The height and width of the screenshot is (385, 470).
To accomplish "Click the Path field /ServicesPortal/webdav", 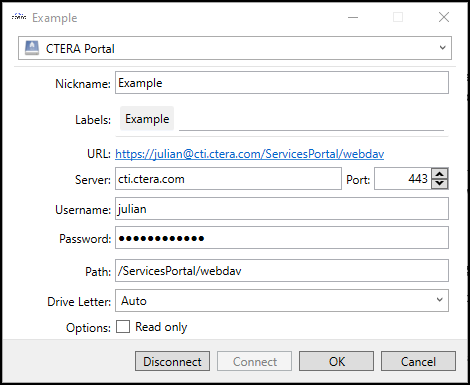I will [282, 271].
